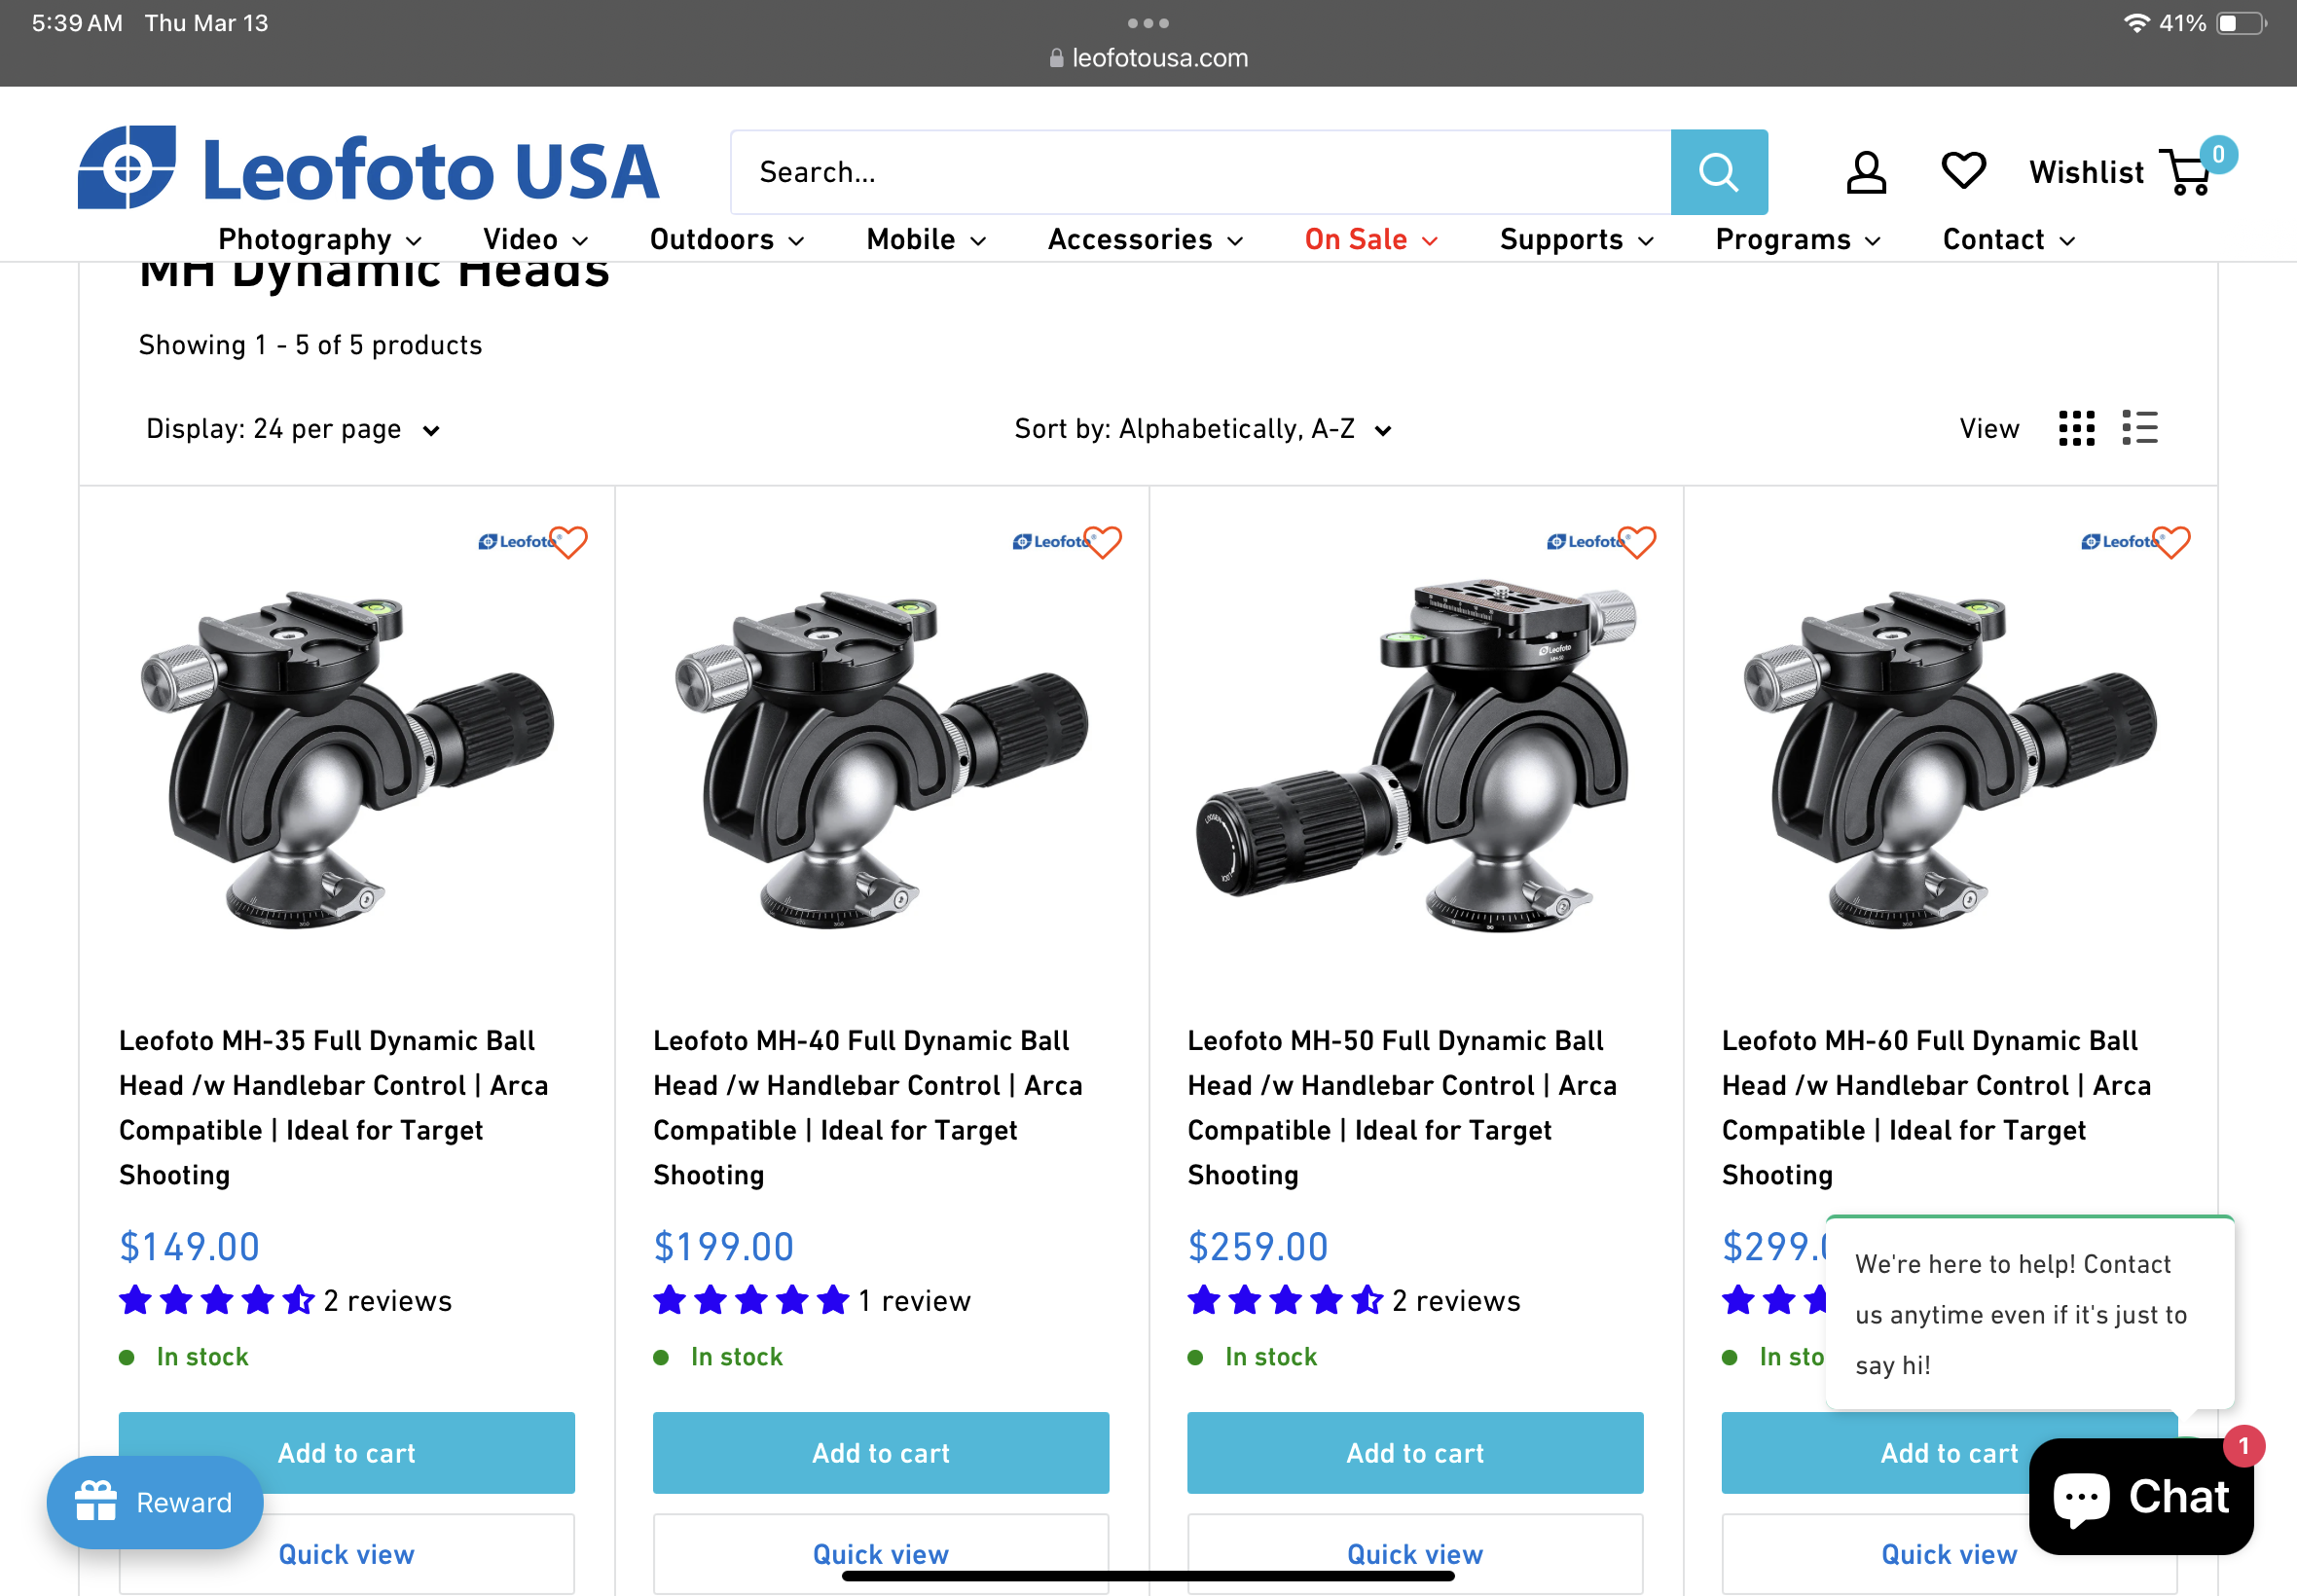This screenshot has width=2297, height=1596.
Task: Toggle wishlist heart on MH-50 product
Action: 1637,541
